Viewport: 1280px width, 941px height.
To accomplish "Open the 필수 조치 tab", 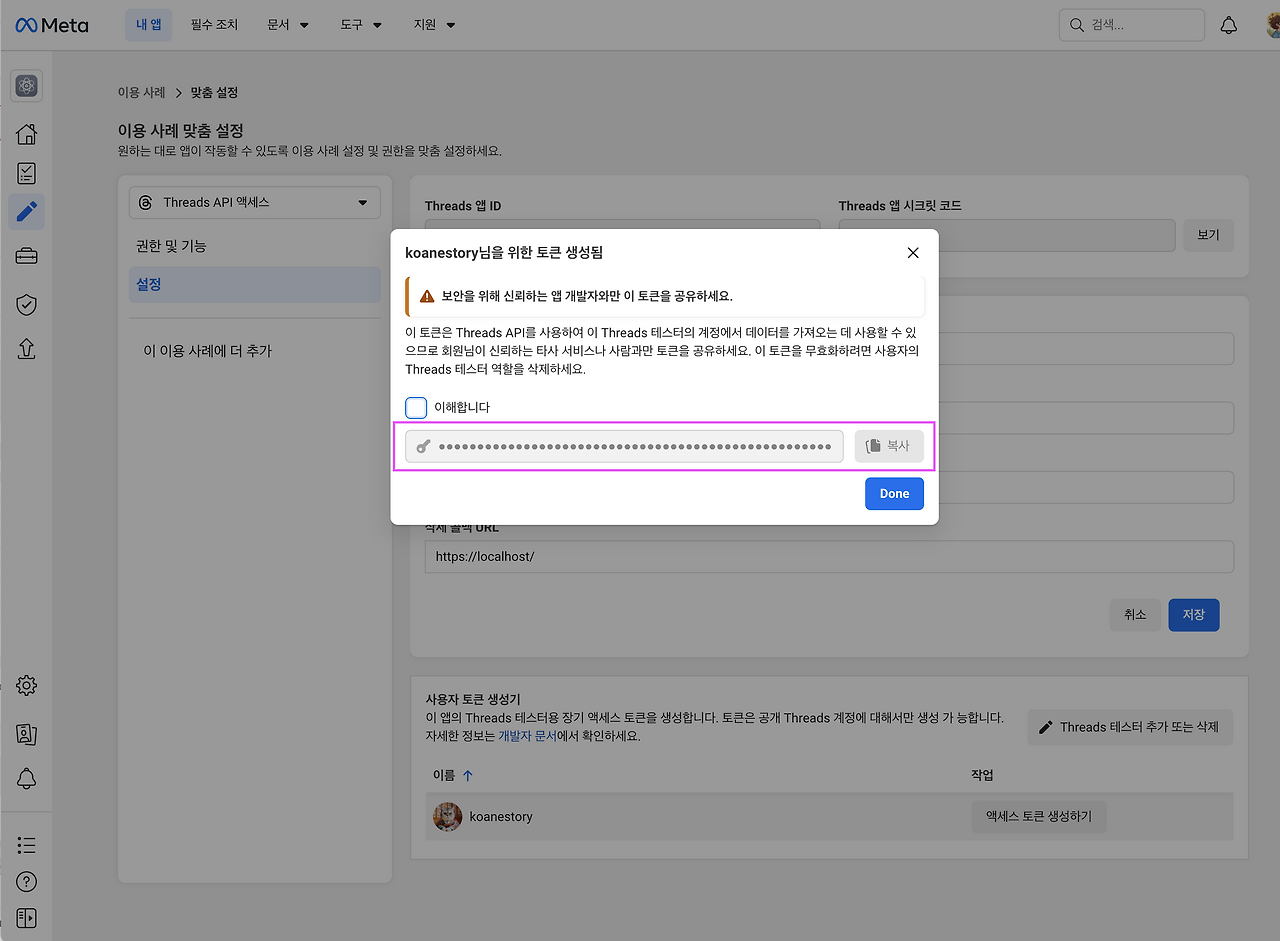I will coord(215,25).
